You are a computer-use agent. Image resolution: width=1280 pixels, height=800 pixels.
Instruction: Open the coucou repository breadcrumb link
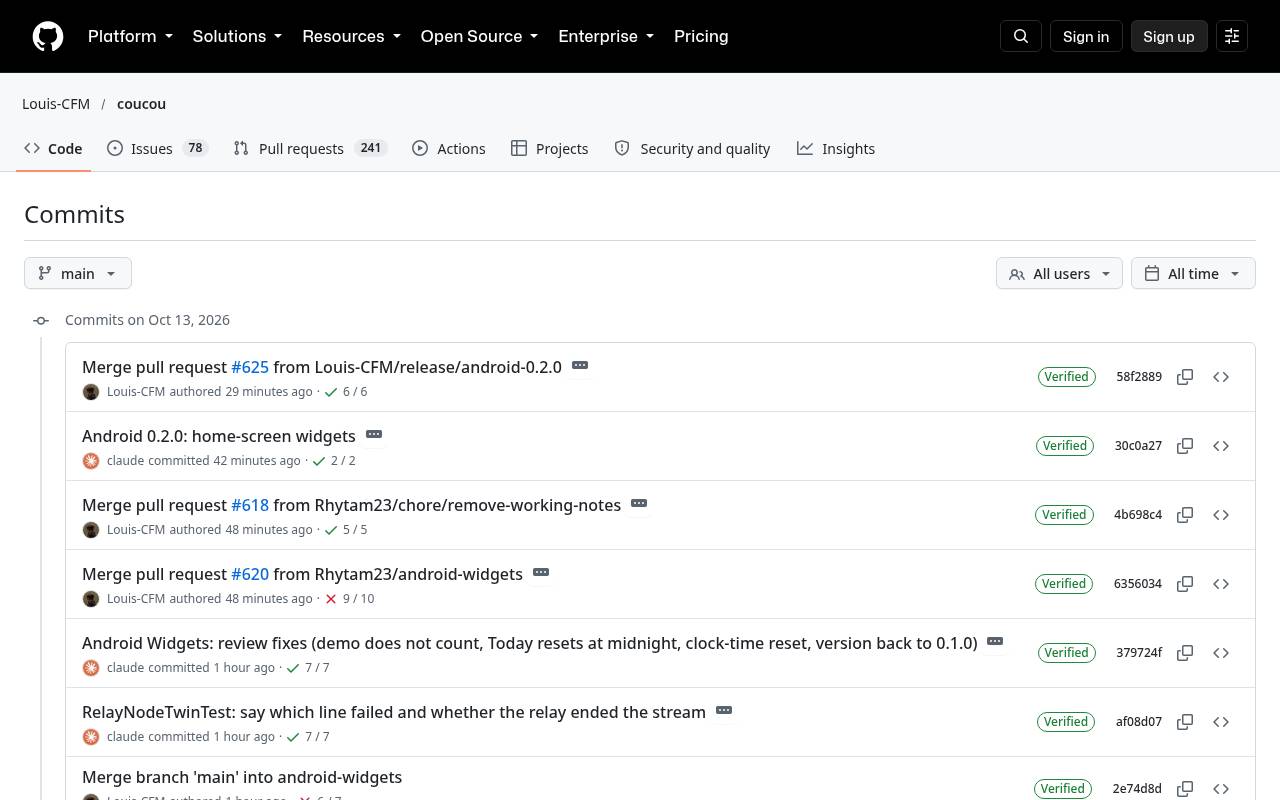[x=141, y=104]
